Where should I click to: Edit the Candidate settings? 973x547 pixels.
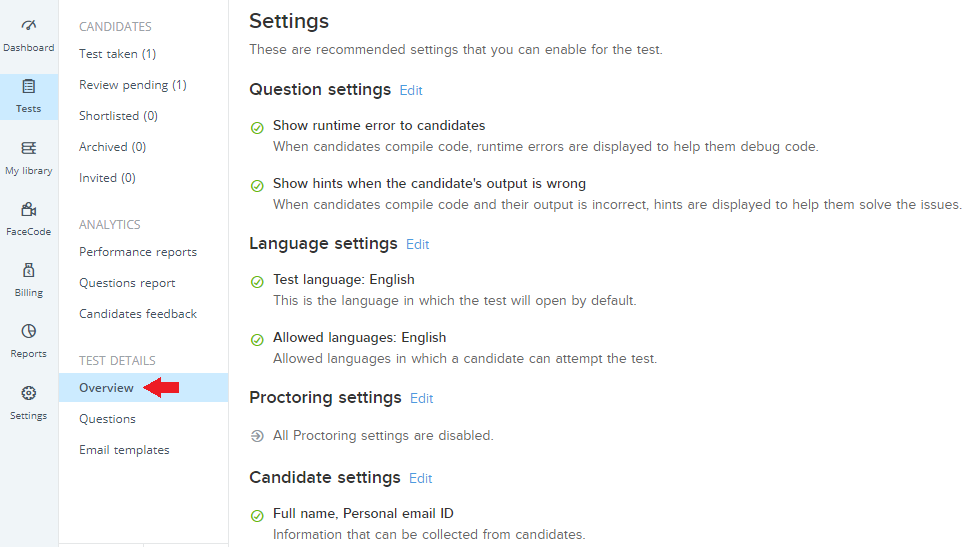420,479
